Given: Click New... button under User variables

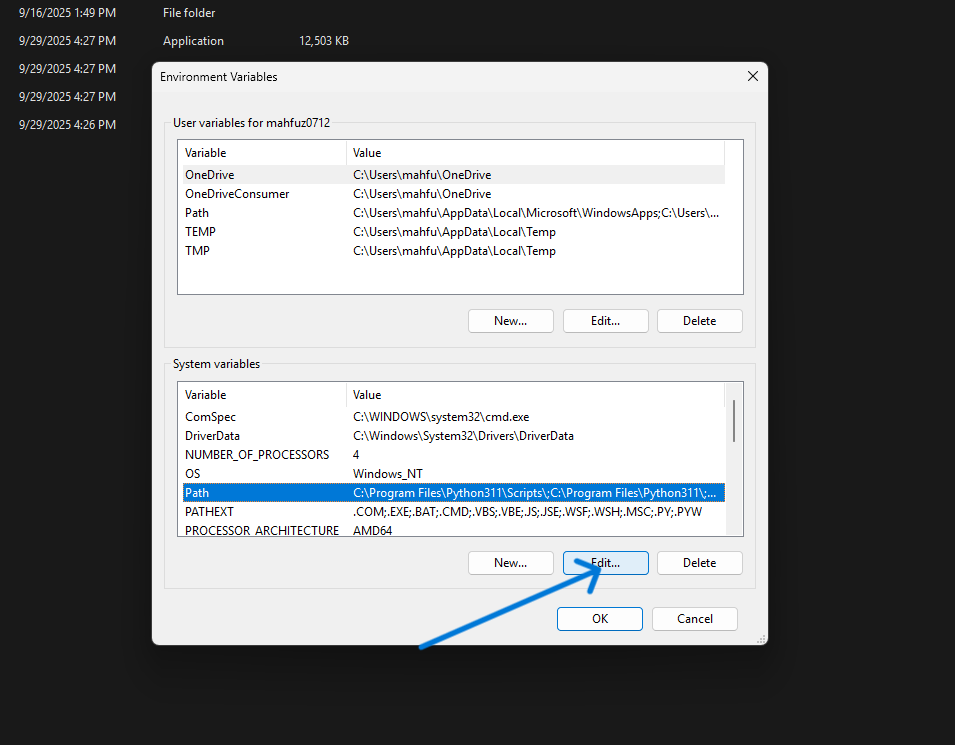Looking at the screenshot, I should (510, 321).
